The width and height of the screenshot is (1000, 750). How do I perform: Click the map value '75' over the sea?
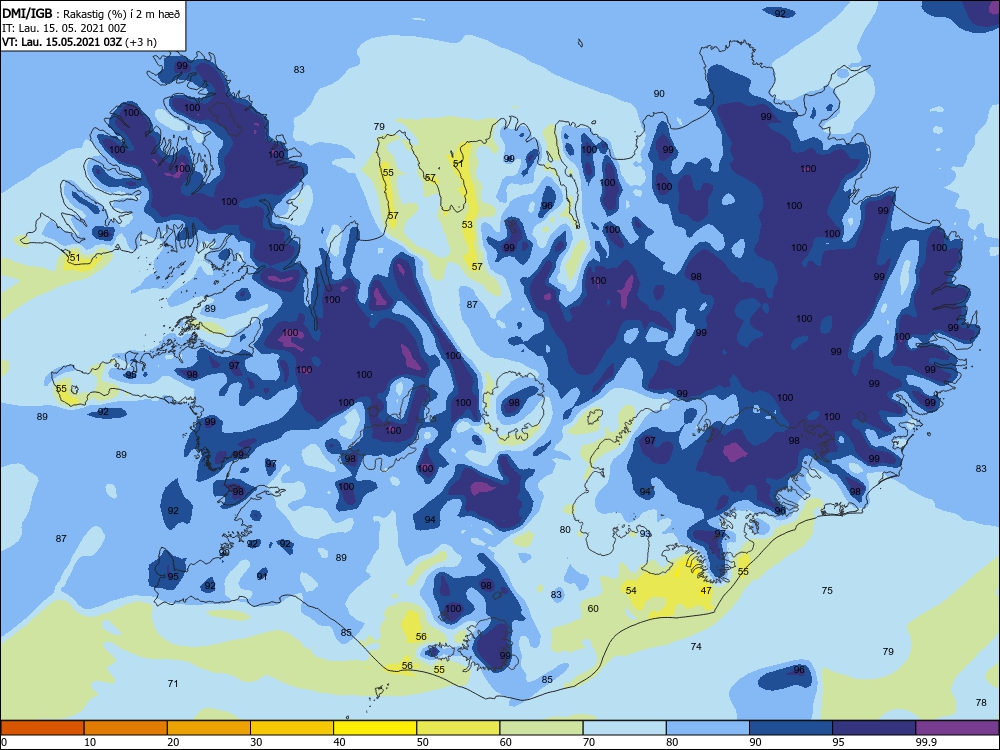pyautogui.click(x=827, y=591)
